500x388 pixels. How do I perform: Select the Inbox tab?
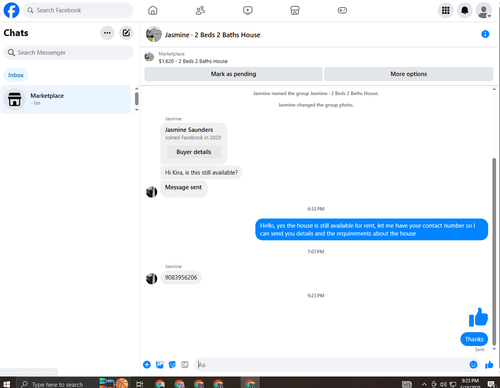tap(16, 75)
